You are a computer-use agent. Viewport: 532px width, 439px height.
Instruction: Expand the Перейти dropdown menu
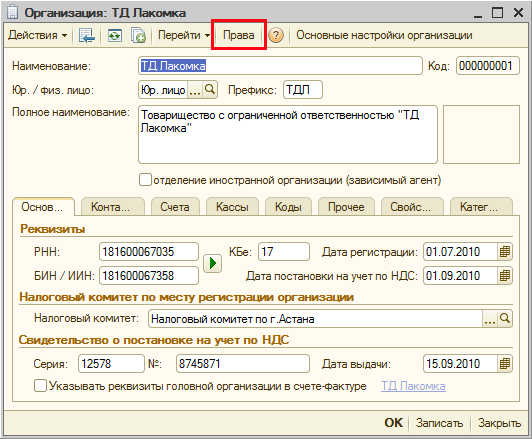click(x=184, y=35)
